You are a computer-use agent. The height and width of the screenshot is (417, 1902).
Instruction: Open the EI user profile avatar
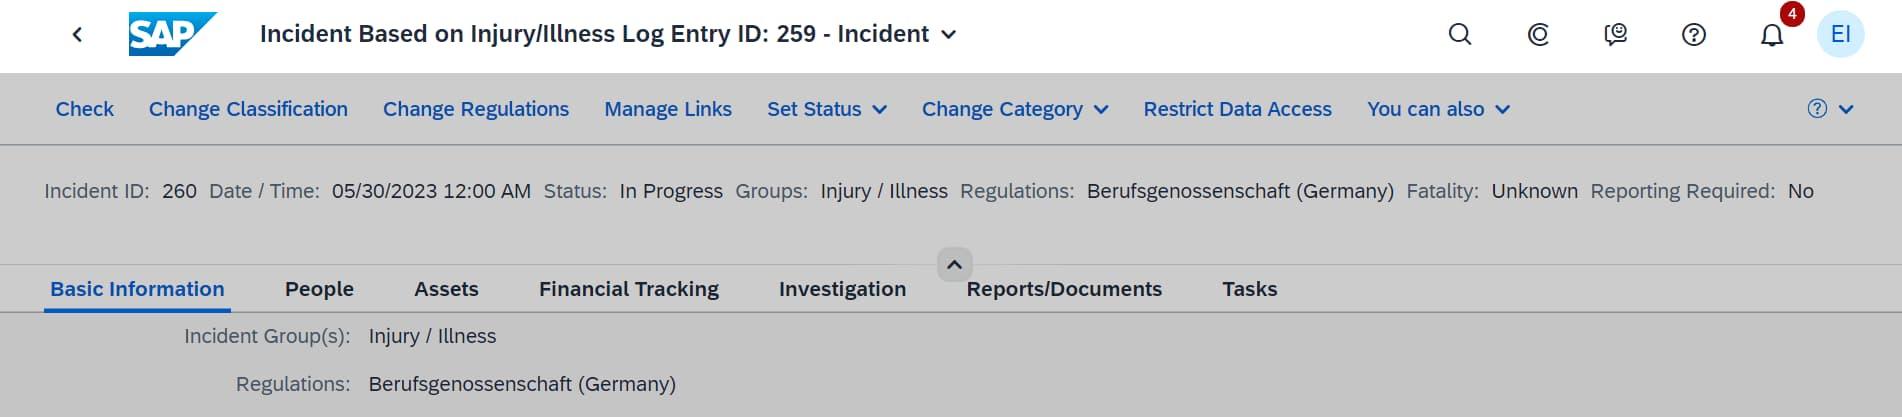pyautogui.click(x=1840, y=35)
